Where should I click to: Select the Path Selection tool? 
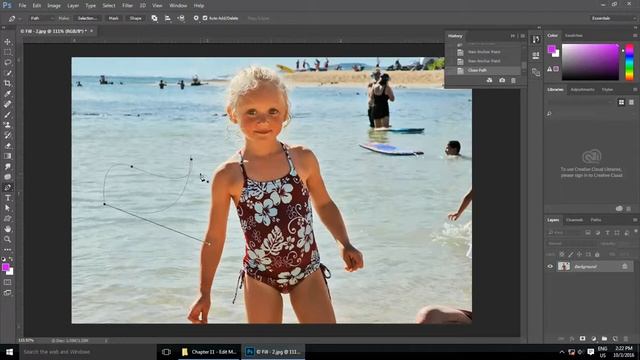pos(7,208)
